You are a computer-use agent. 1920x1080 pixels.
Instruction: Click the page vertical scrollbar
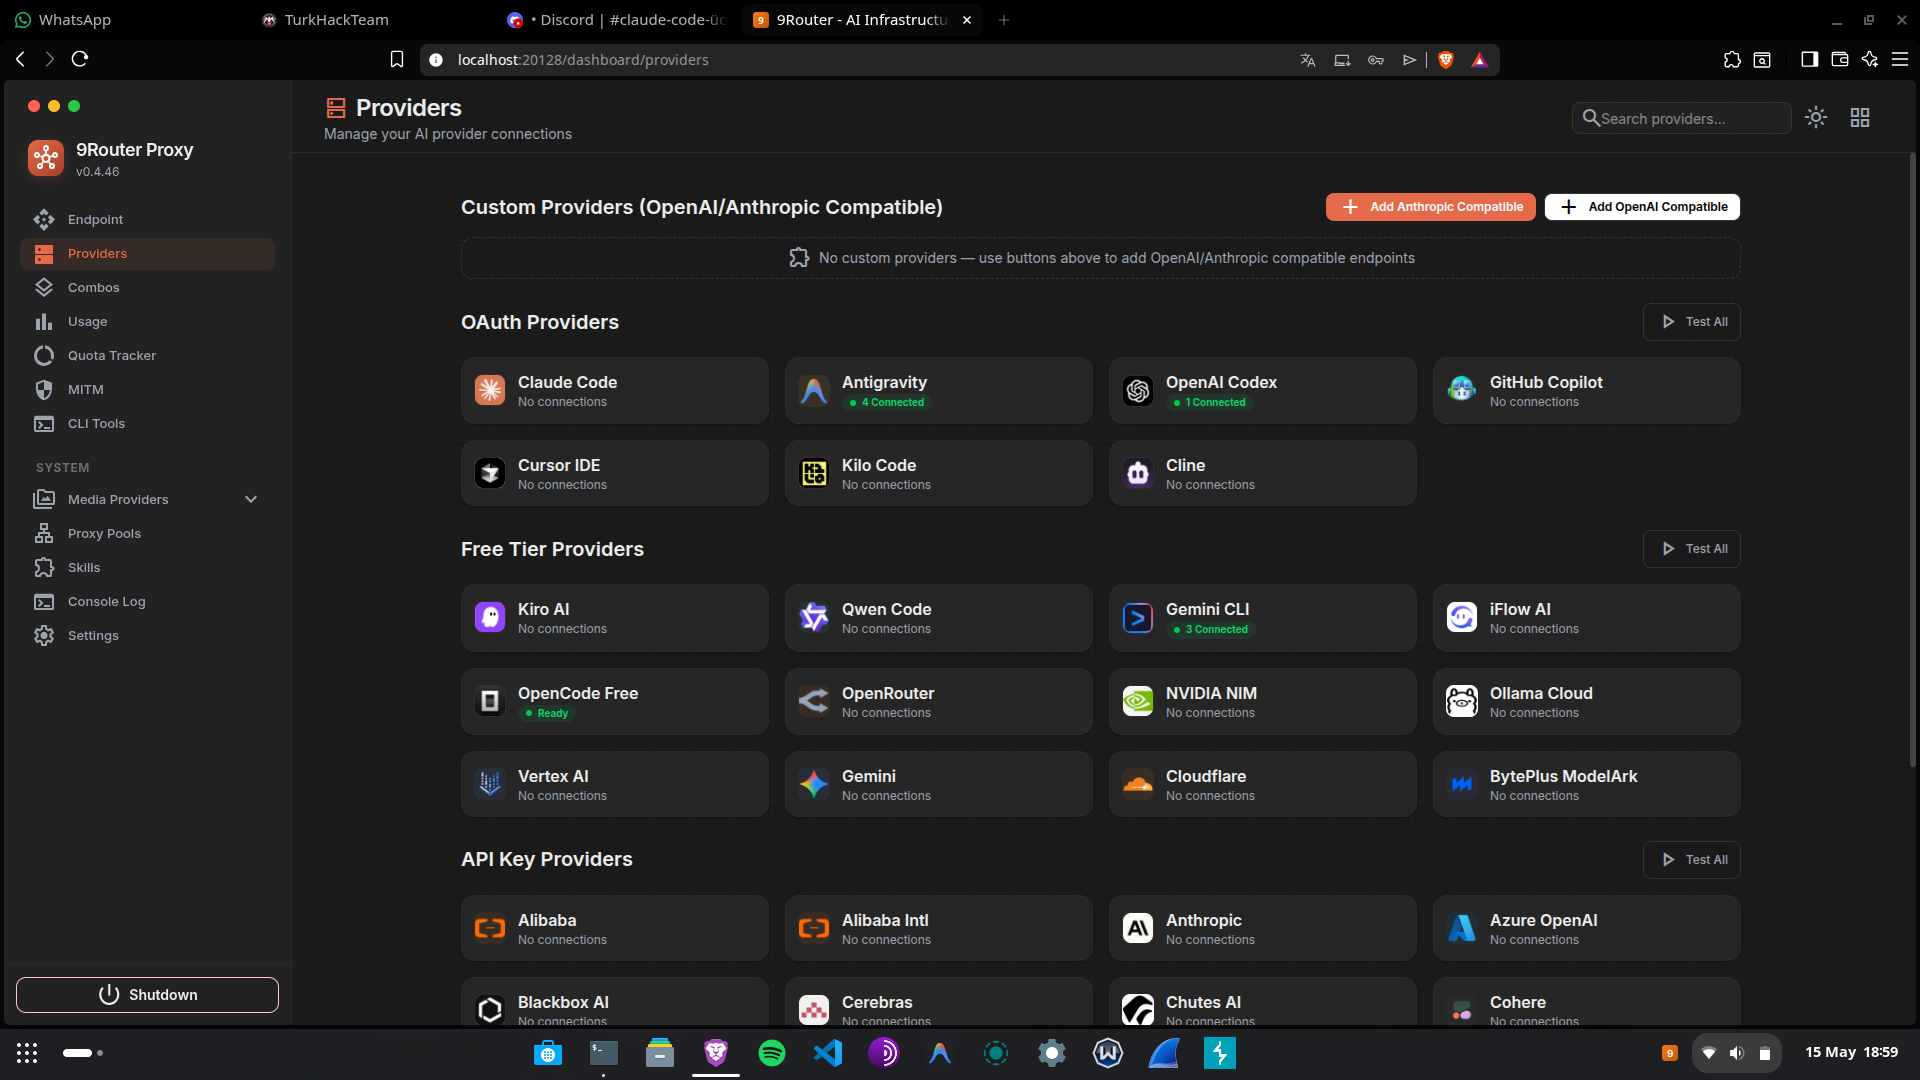[1913, 460]
